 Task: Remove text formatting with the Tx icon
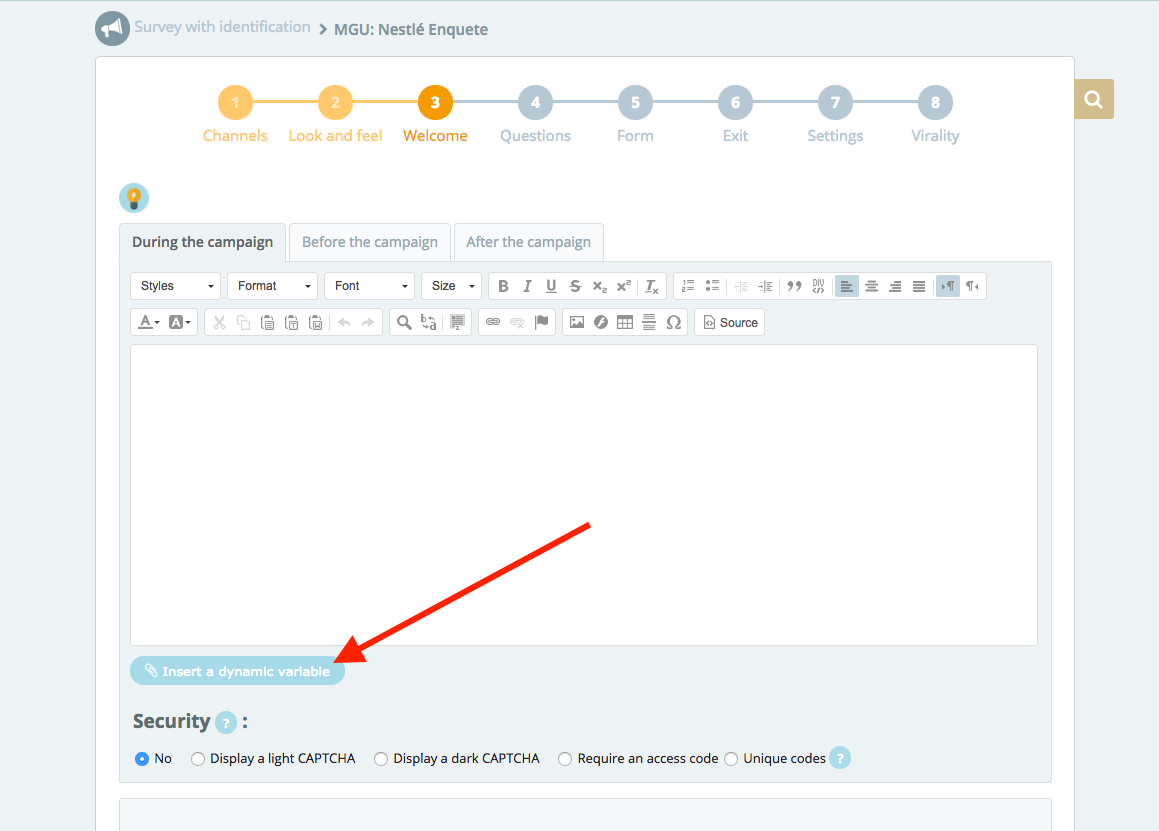pos(650,286)
